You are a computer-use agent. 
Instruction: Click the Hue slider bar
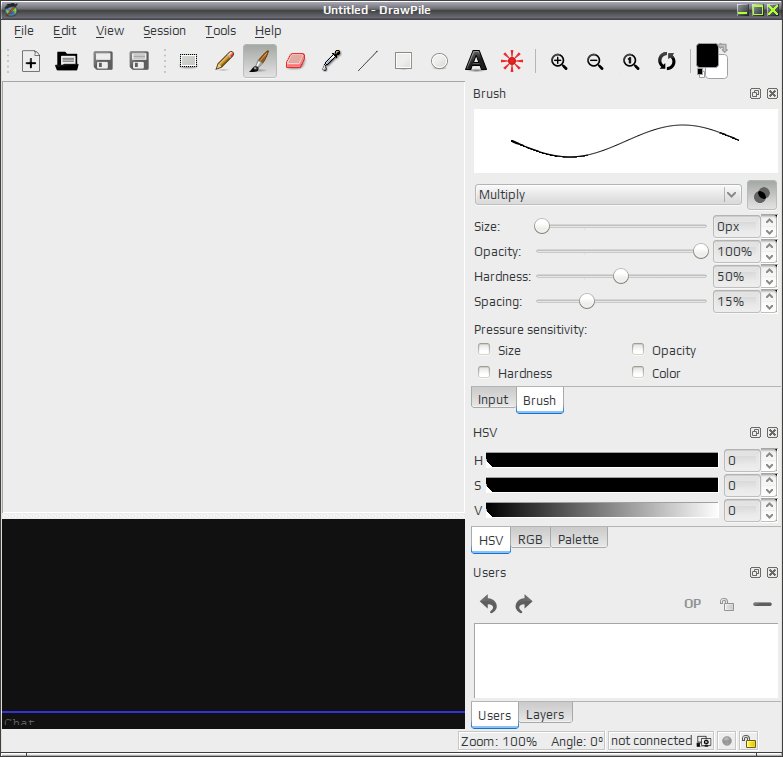602,460
